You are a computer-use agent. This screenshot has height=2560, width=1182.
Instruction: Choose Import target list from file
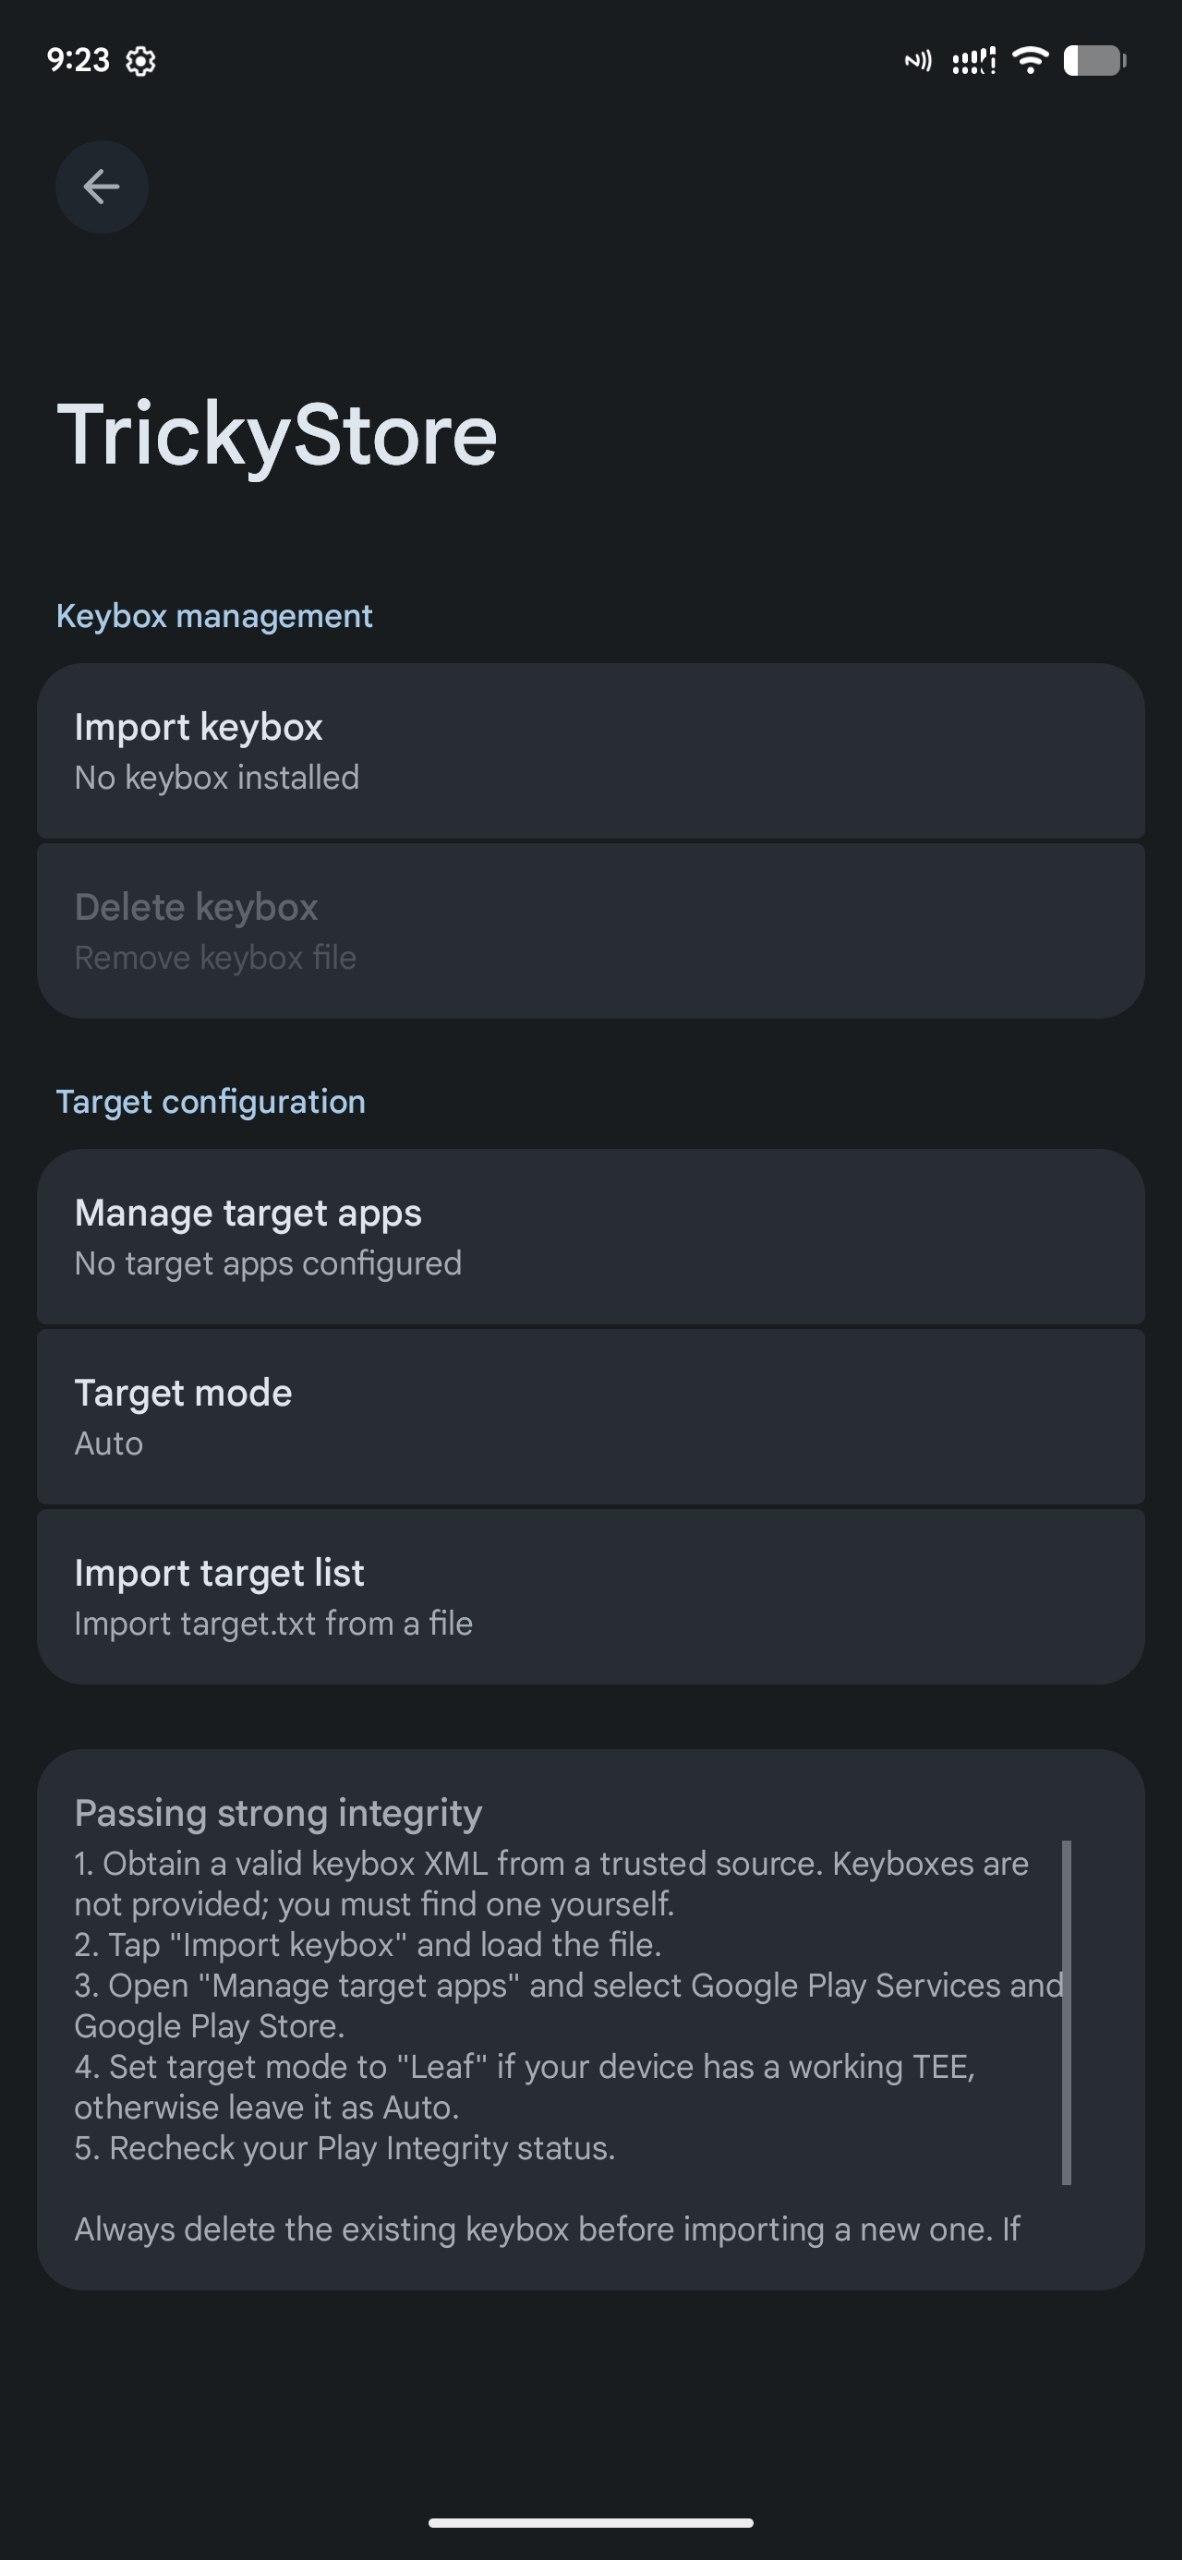[590, 1597]
